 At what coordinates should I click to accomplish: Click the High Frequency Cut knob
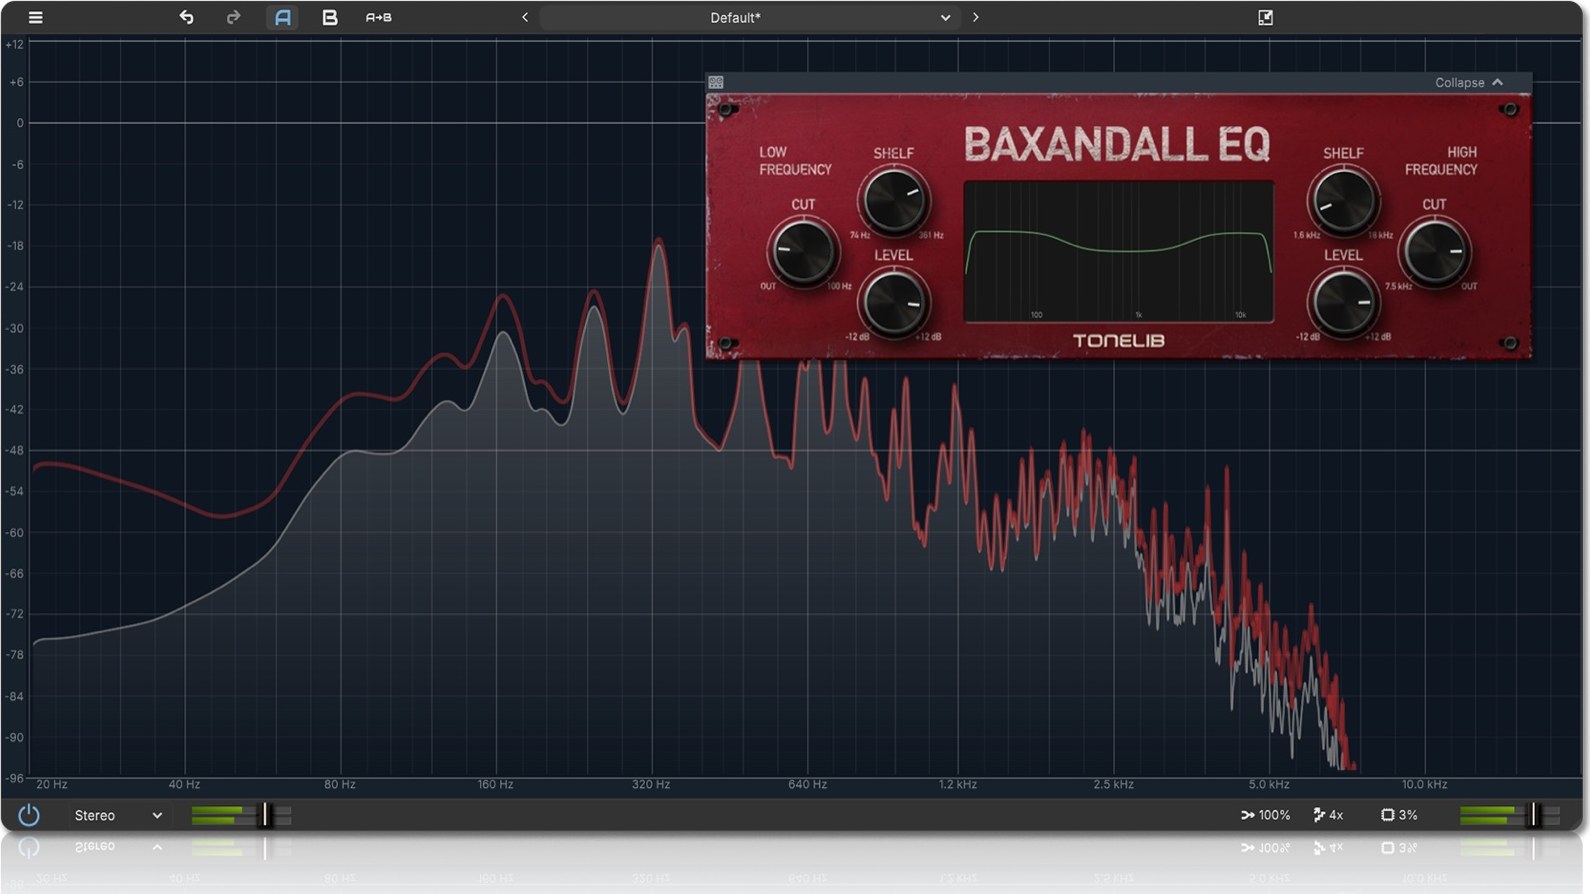pos(1434,251)
